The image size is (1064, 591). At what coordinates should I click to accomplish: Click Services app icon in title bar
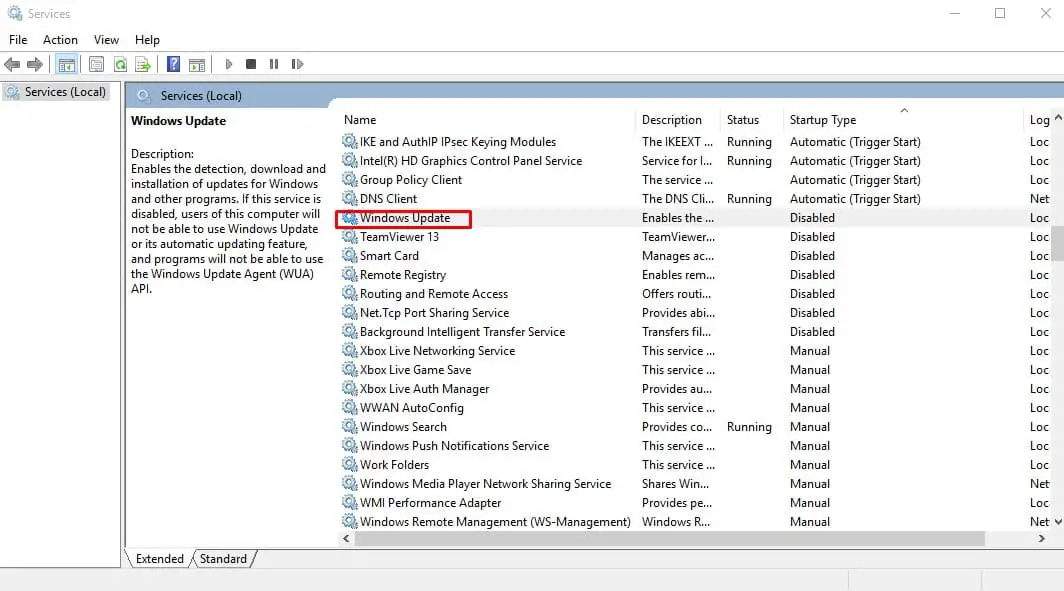14,13
